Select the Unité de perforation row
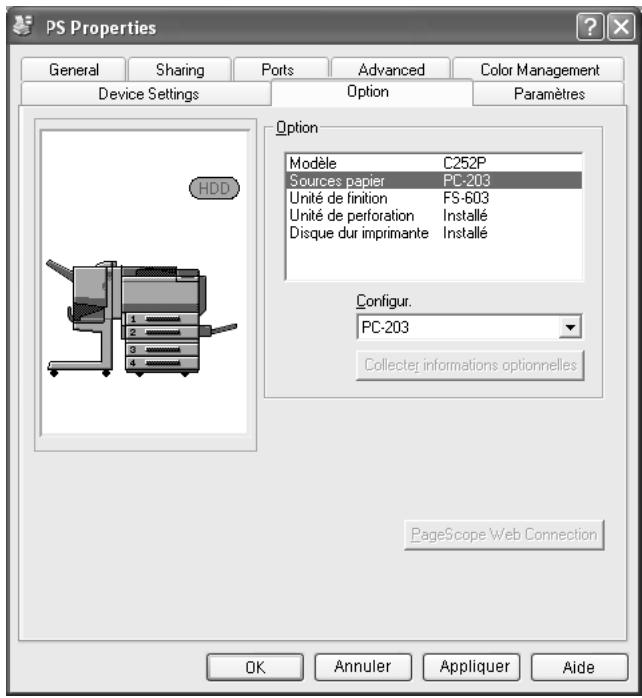This screenshot has width=642, height=698. (x=433, y=215)
